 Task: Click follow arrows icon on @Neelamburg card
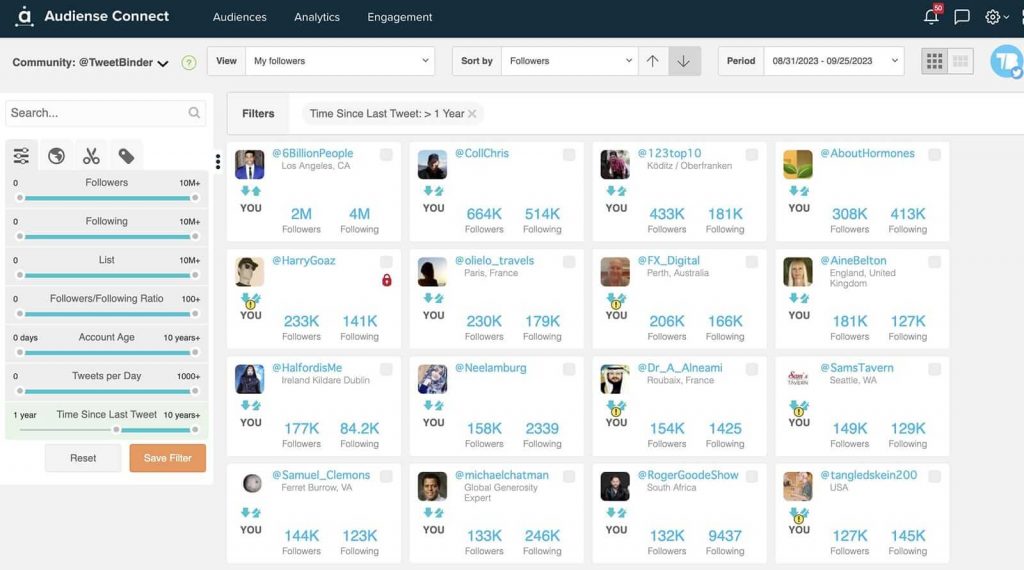point(433,405)
